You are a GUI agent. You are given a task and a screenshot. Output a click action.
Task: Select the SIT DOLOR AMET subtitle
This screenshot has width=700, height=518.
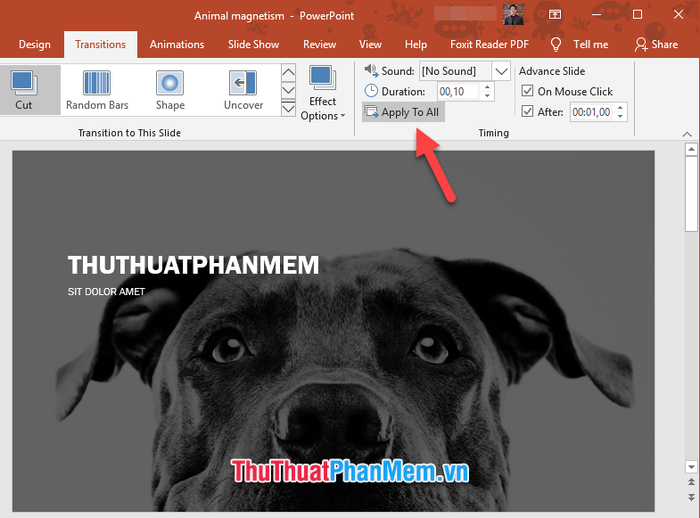click(106, 292)
